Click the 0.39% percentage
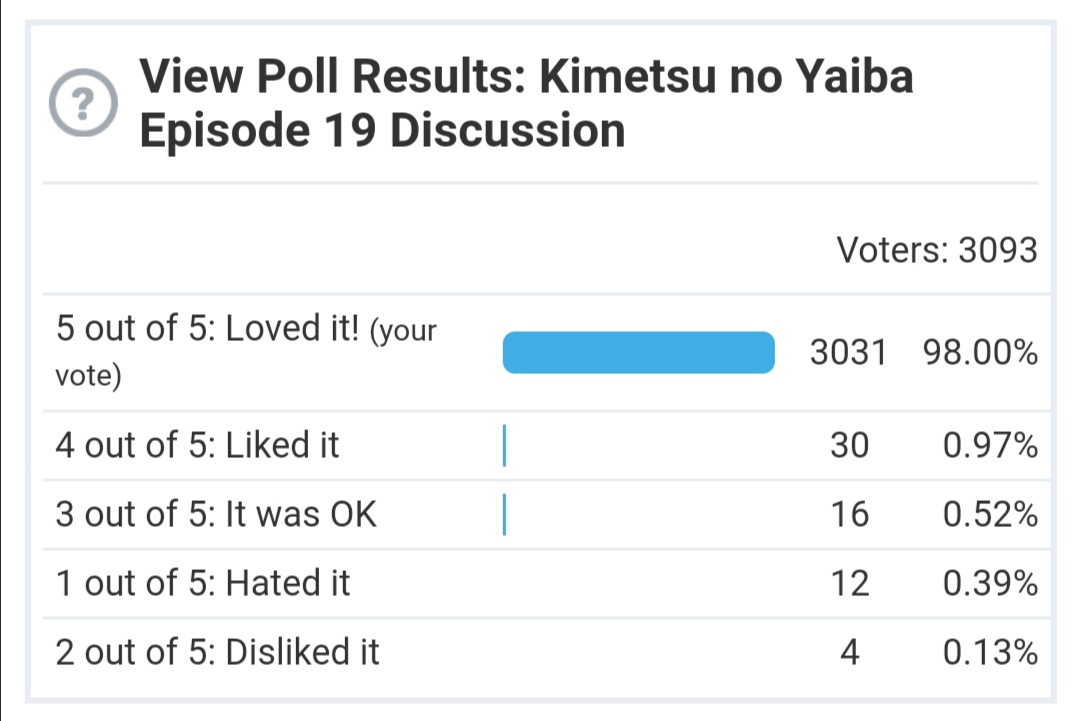The height and width of the screenshot is (721, 1080). (x=990, y=583)
